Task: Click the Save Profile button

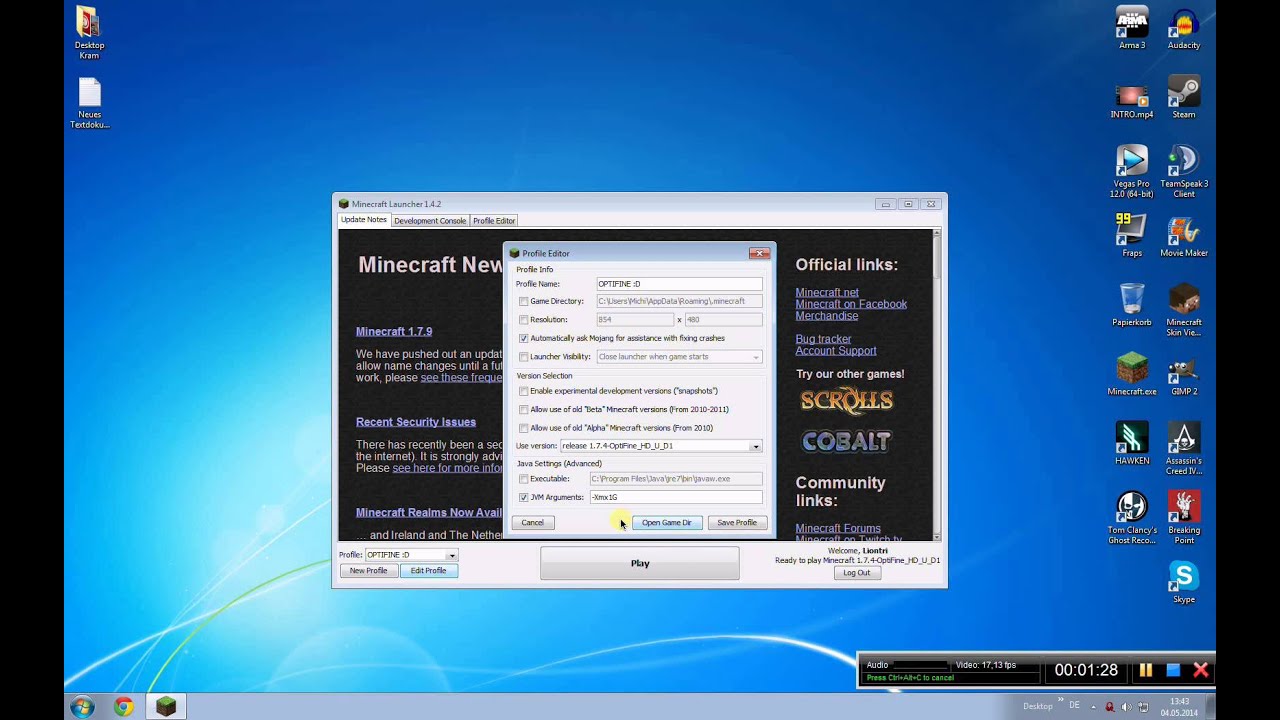Action: point(737,523)
